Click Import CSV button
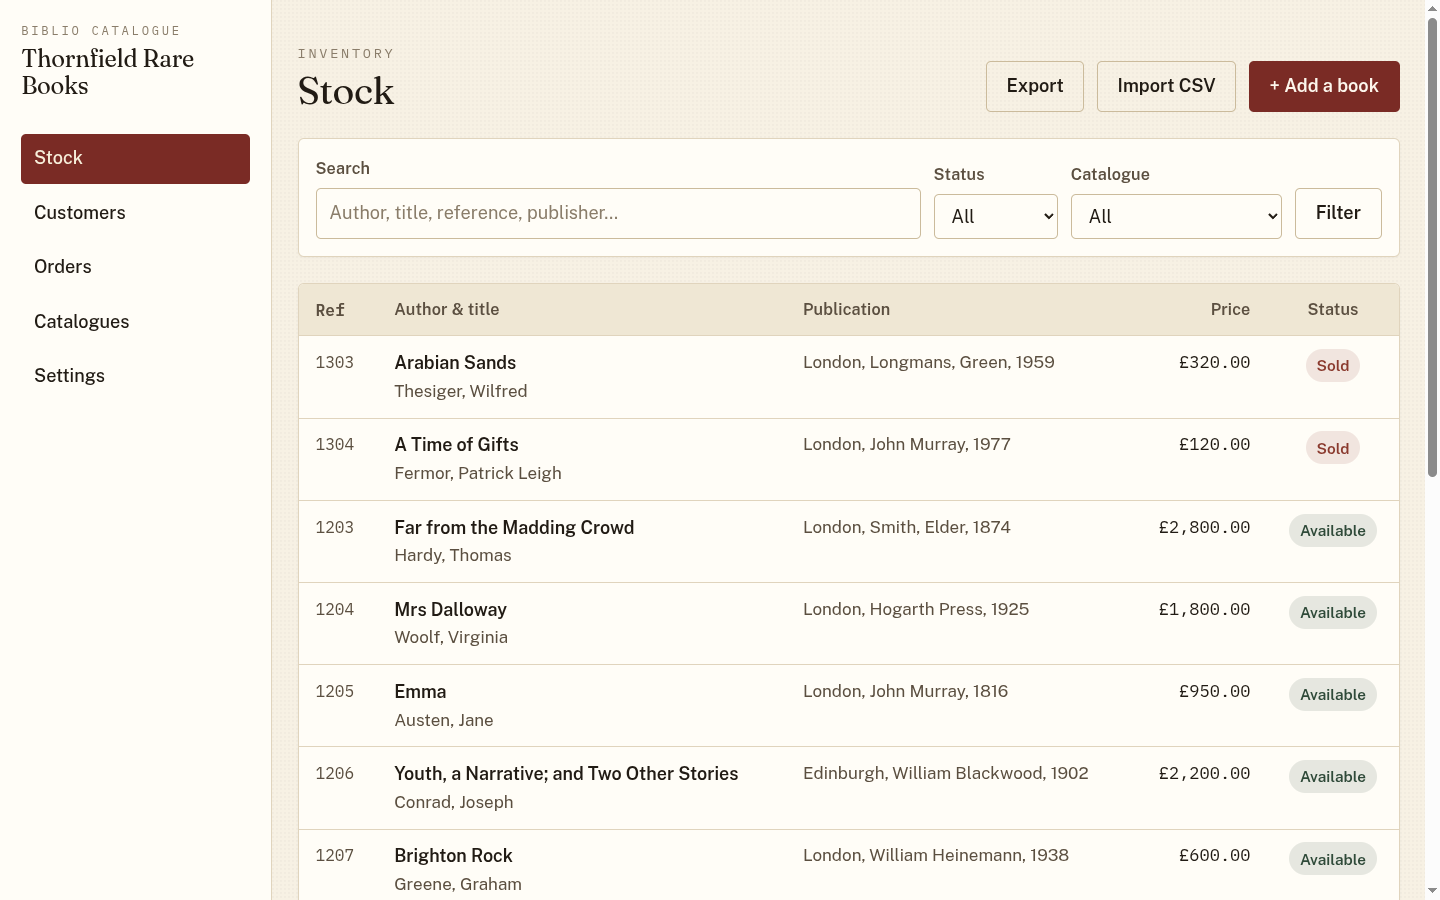The height and width of the screenshot is (900, 1440). click(1166, 86)
